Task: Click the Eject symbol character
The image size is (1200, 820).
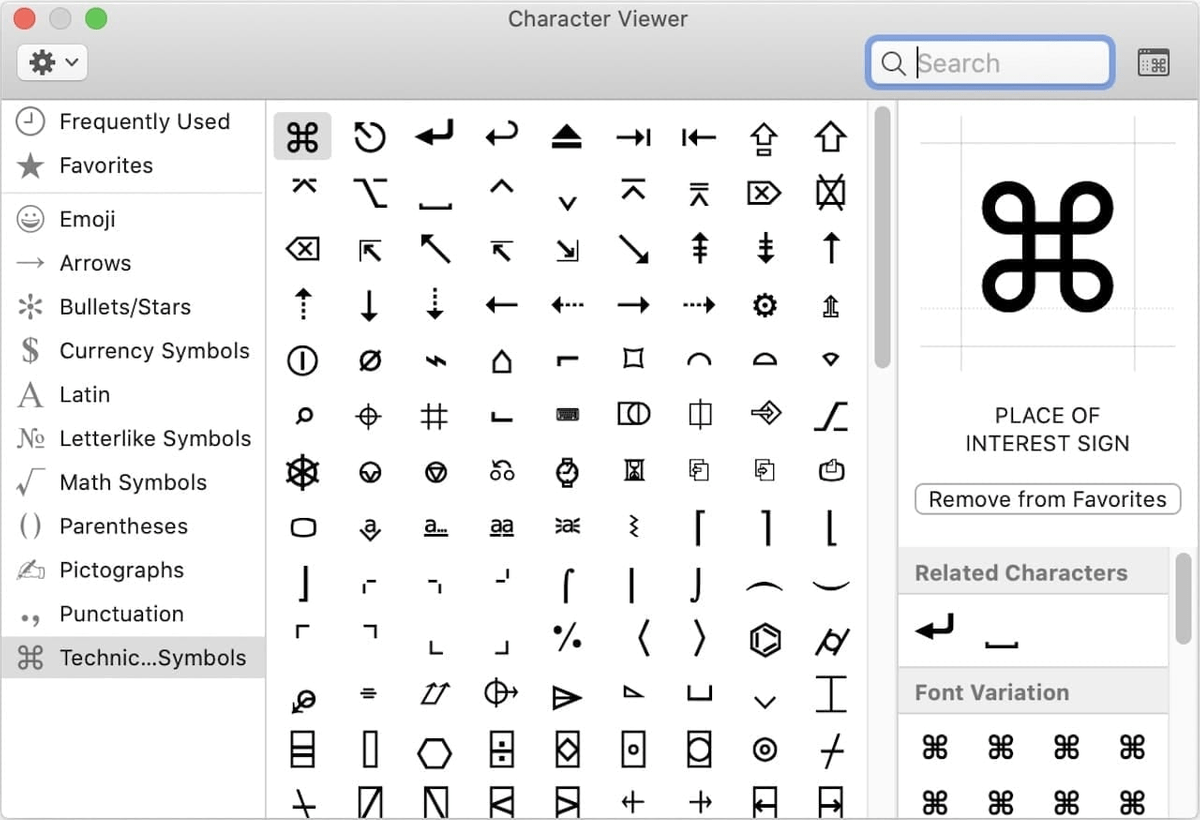Action: click(x=567, y=136)
